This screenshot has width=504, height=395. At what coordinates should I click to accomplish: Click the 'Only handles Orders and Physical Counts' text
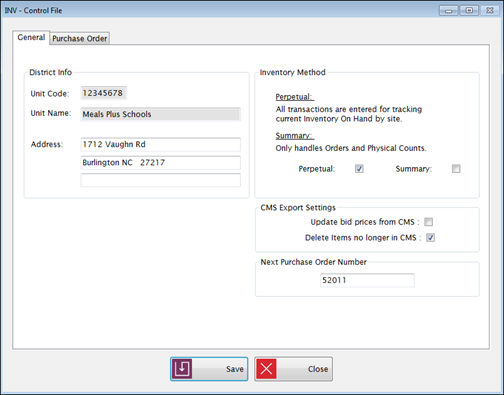pos(351,148)
